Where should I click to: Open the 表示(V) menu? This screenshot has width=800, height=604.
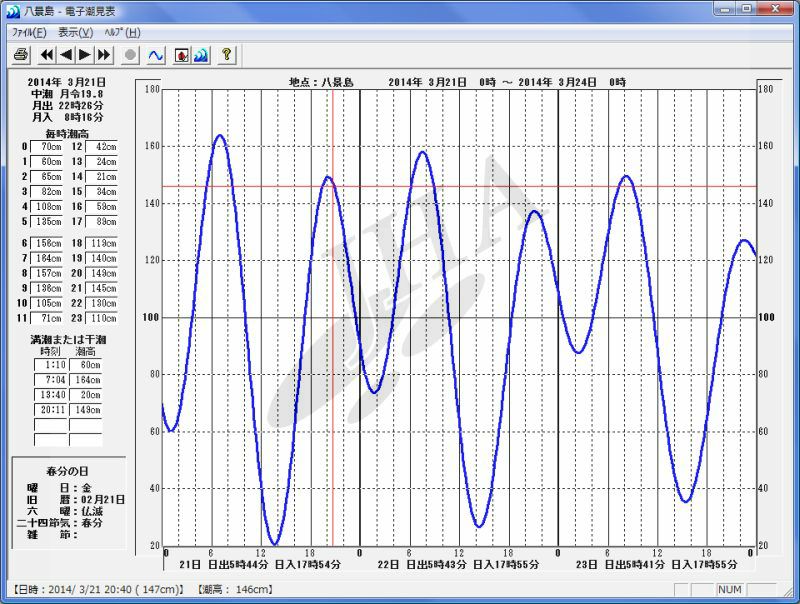(x=76, y=33)
